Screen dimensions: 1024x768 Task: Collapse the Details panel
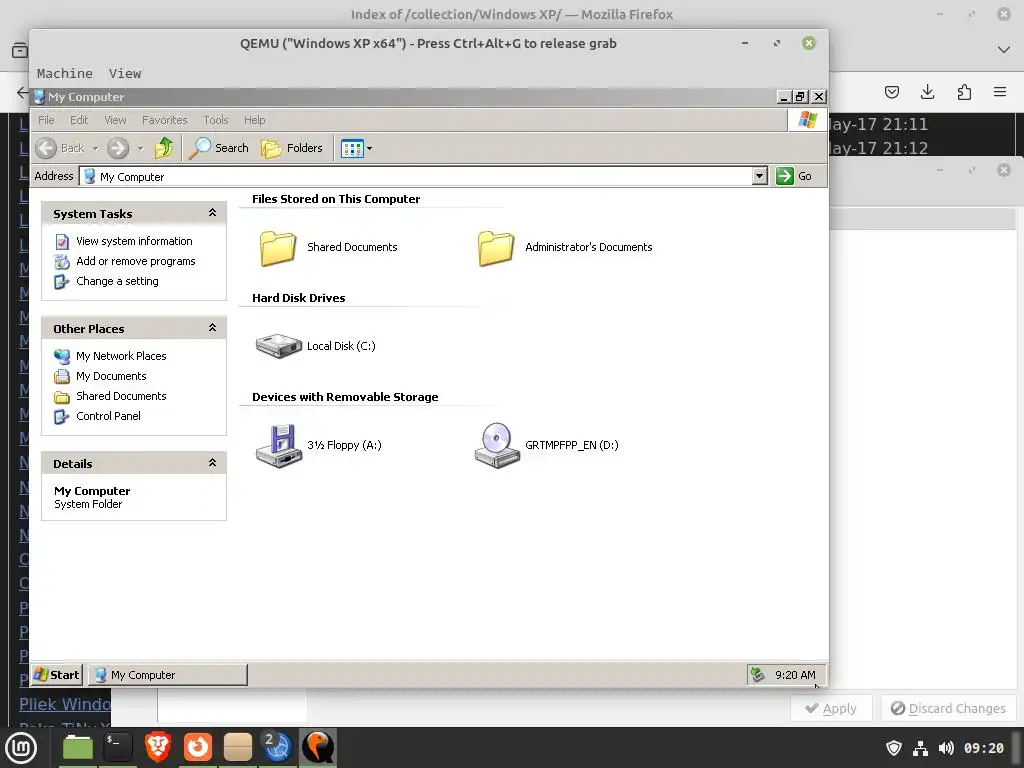point(212,463)
